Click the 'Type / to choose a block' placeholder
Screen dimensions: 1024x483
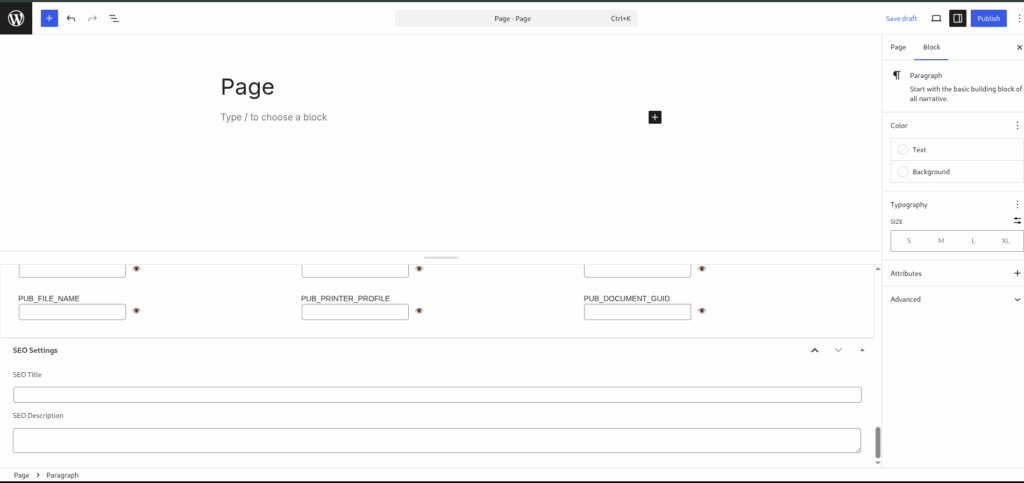pyautogui.click(x=274, y=117)
